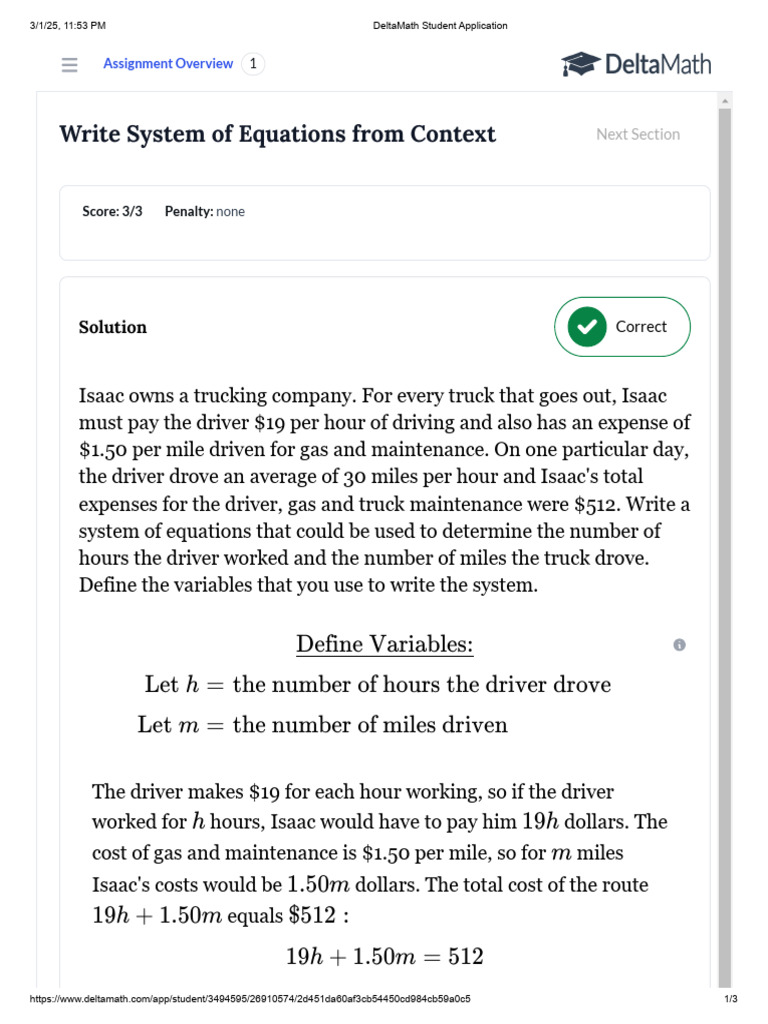Click the number 1 badge beside Assignment Overview
The height and width of the screenshot is (1024, 768).
253,64
